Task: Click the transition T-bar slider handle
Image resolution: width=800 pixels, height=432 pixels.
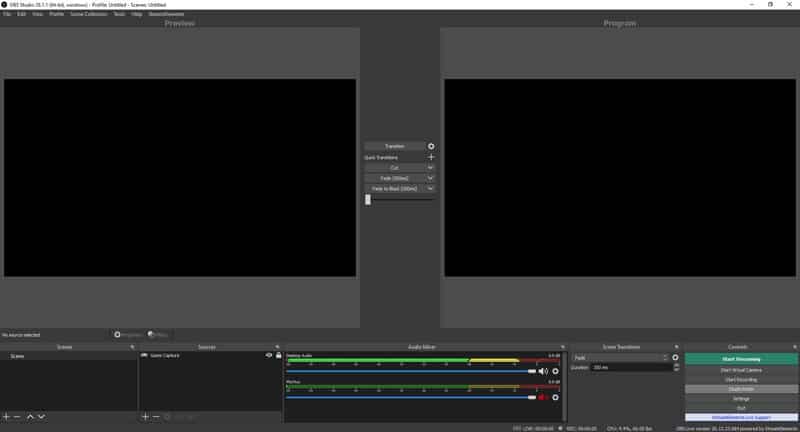Action: 368,199
